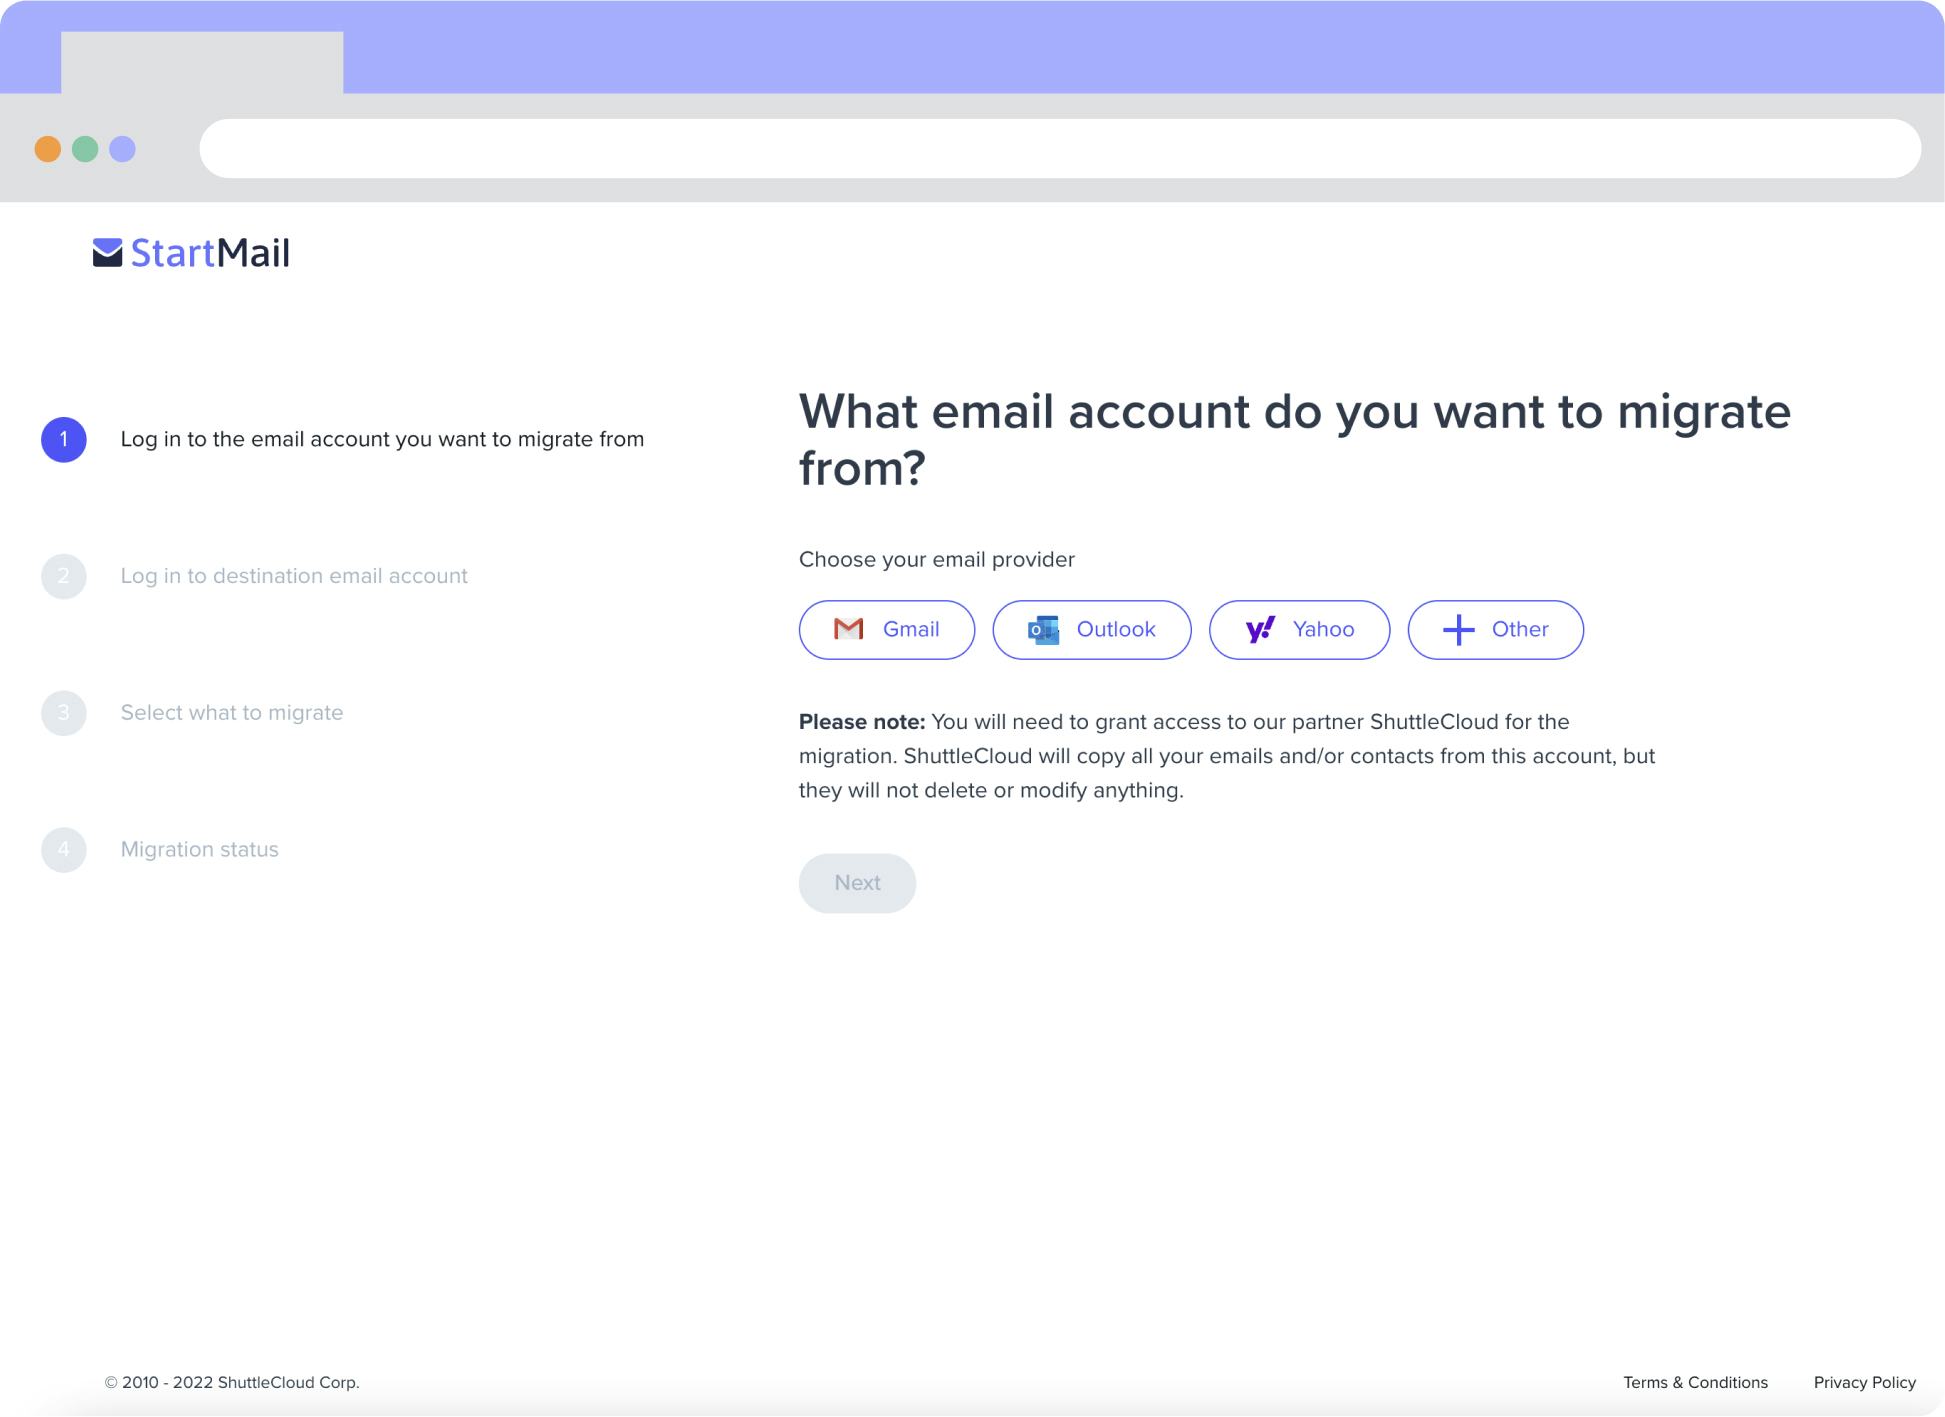Click the Gmail M logo icon

[x=846, y=629]
